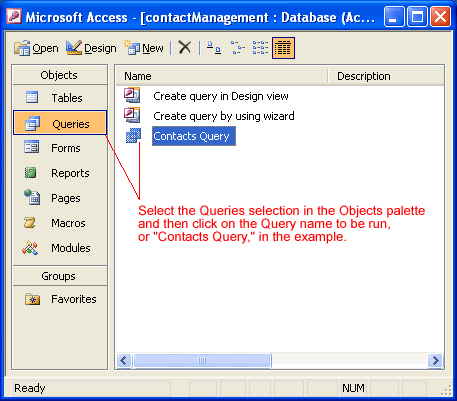This screenshot has height=401, width=457.
Task: Maximize the Microsoft Access window
Action: [417, 17]
